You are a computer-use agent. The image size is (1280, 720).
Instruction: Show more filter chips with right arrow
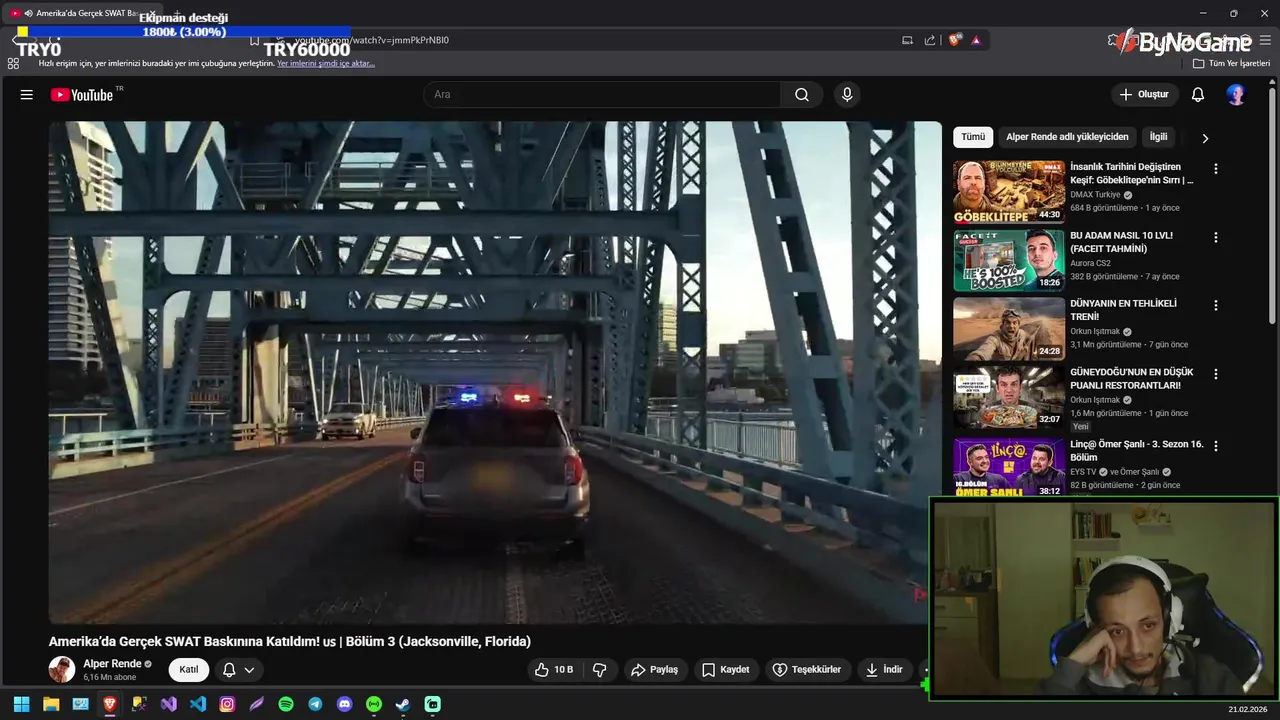click(1205, 138)
